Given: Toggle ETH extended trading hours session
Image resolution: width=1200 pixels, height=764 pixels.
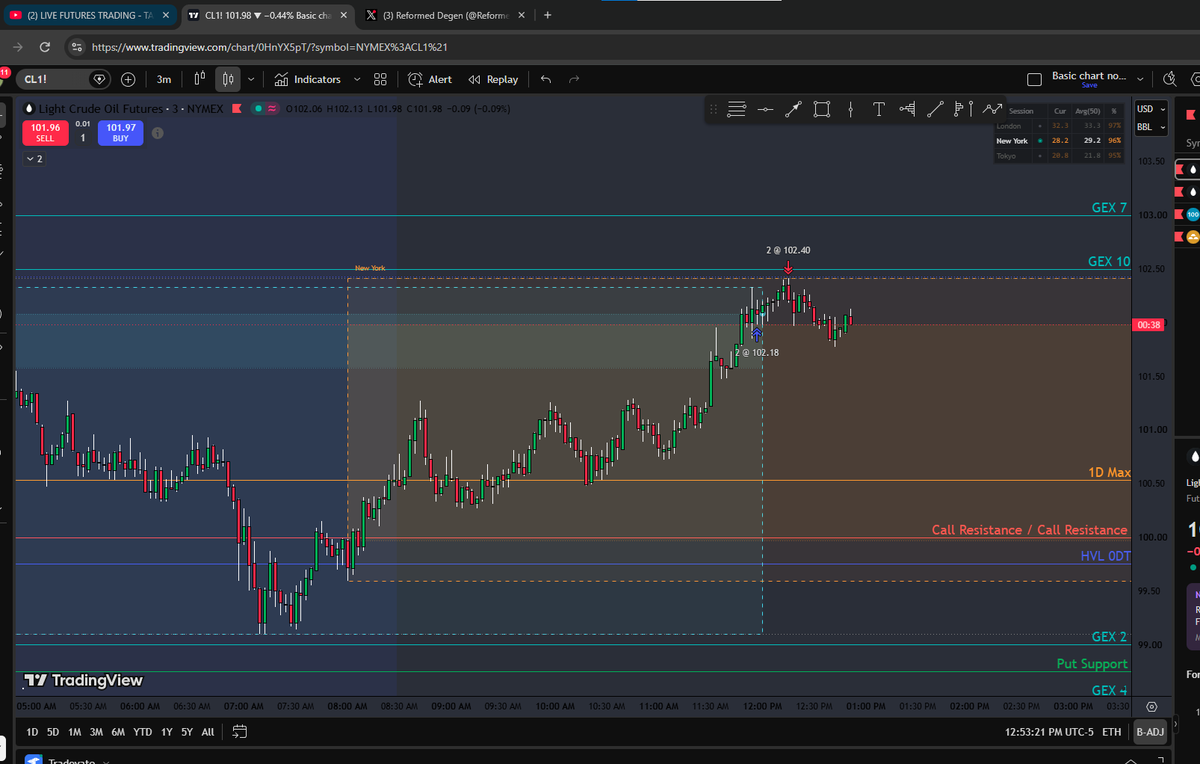Looking at the screenshot, I should 1111,732.
